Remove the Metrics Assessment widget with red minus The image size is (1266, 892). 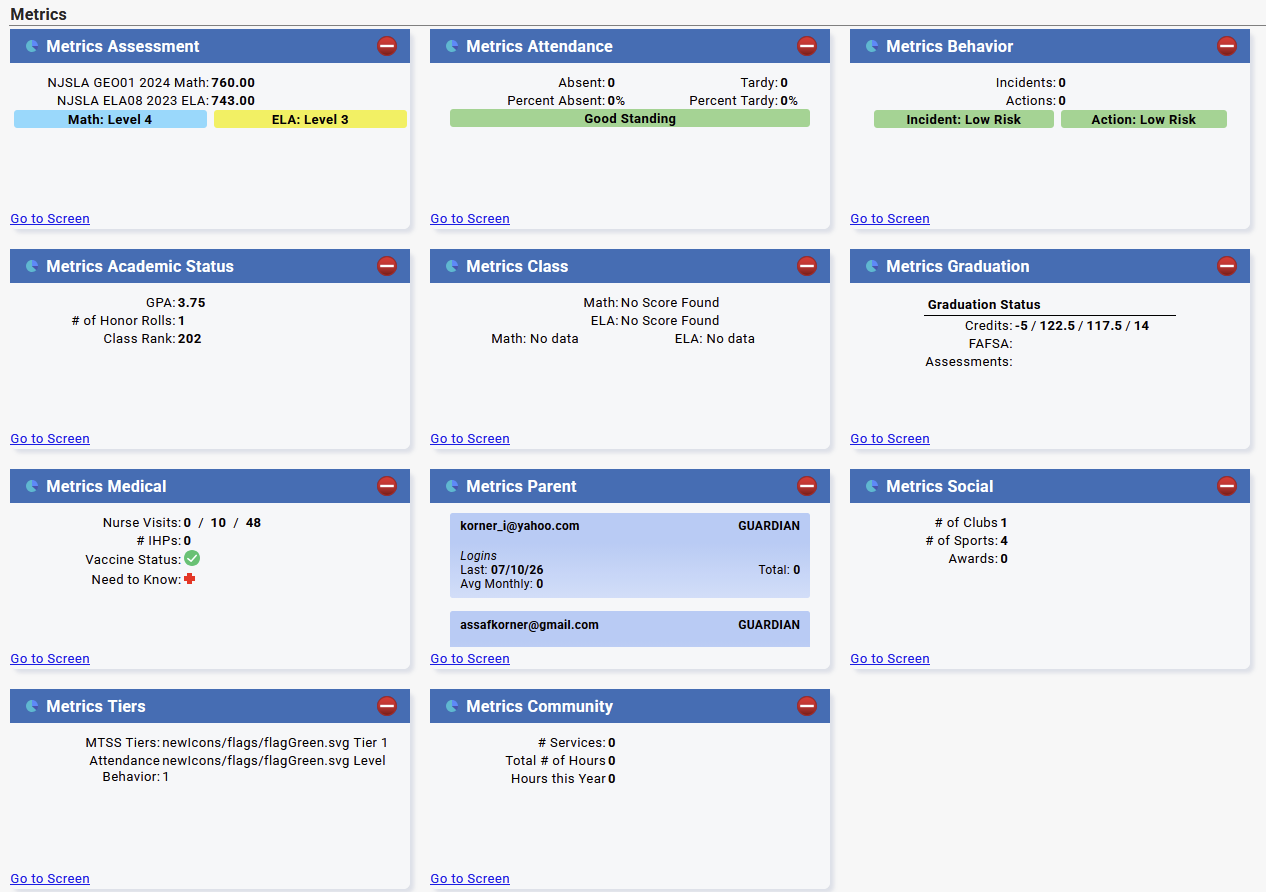387,46
